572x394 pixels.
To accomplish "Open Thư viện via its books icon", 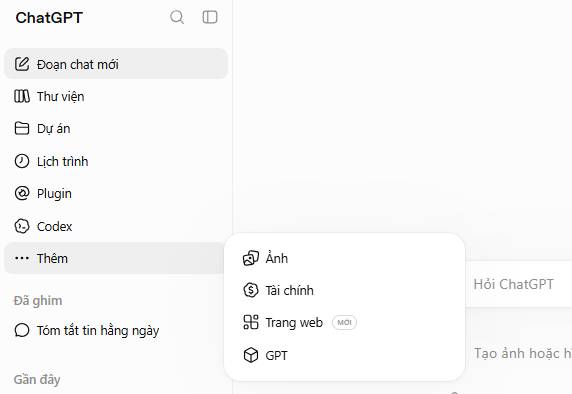I will tap(22, 96).
